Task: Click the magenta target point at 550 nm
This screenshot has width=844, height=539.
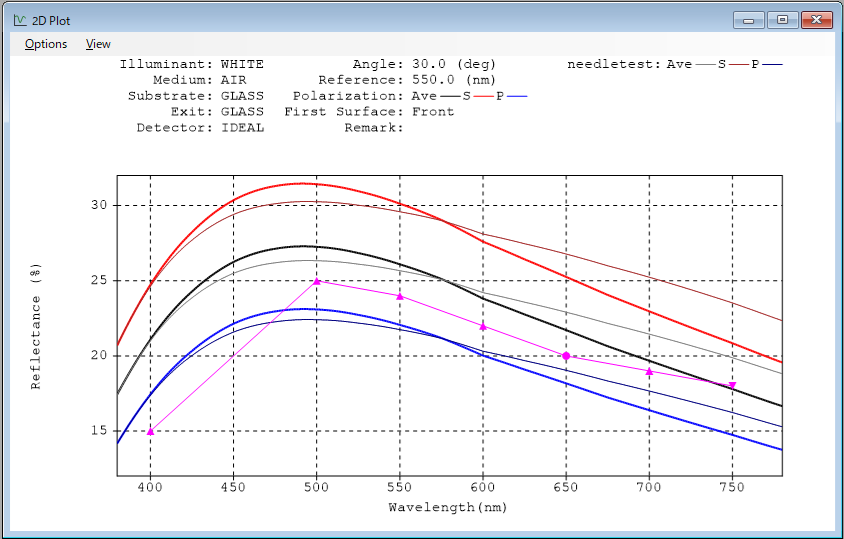Action: [399, 296]
